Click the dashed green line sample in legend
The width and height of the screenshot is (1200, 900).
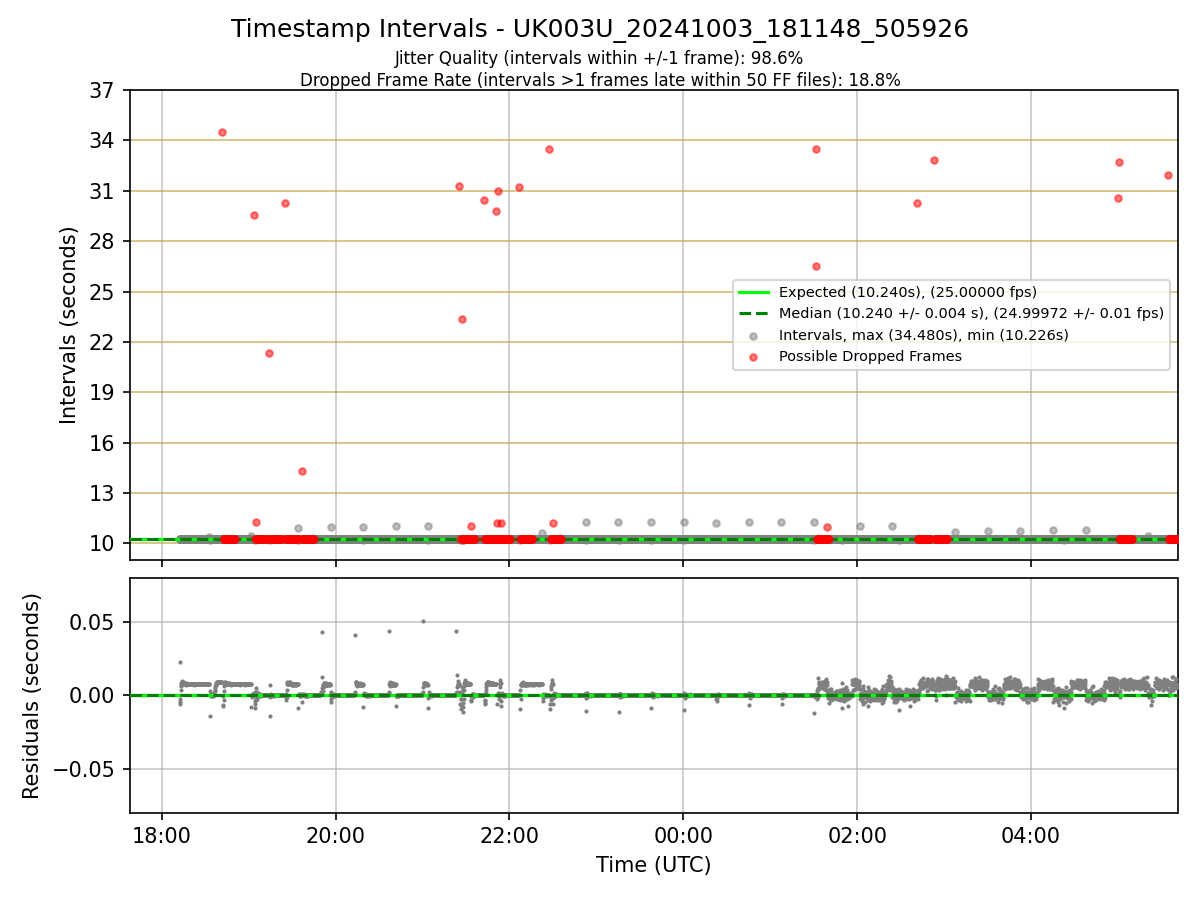coord(754,314)
